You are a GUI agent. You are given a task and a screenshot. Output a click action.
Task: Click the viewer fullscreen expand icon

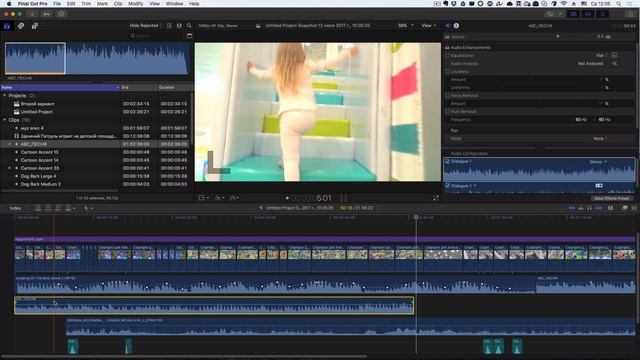coord(436,198)
